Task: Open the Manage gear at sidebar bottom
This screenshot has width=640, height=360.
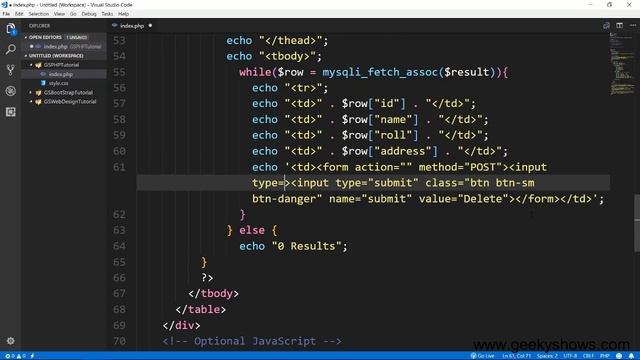Action: coord(11,340)
